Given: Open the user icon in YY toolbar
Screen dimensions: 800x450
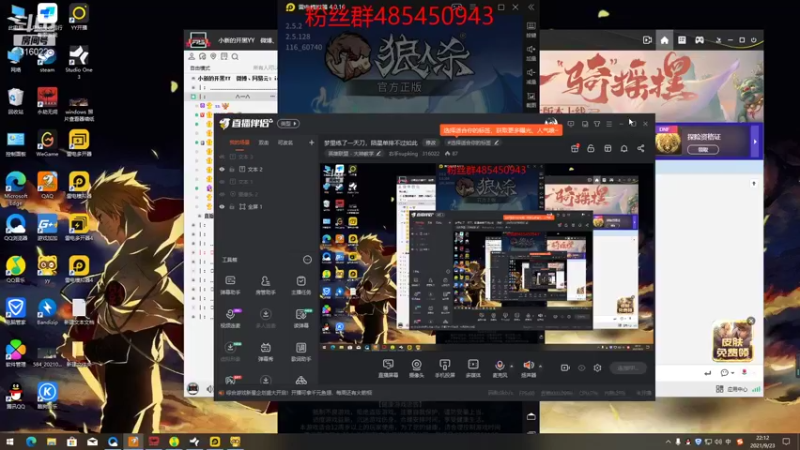Looking at the screenshot, I should coord(192,57).
